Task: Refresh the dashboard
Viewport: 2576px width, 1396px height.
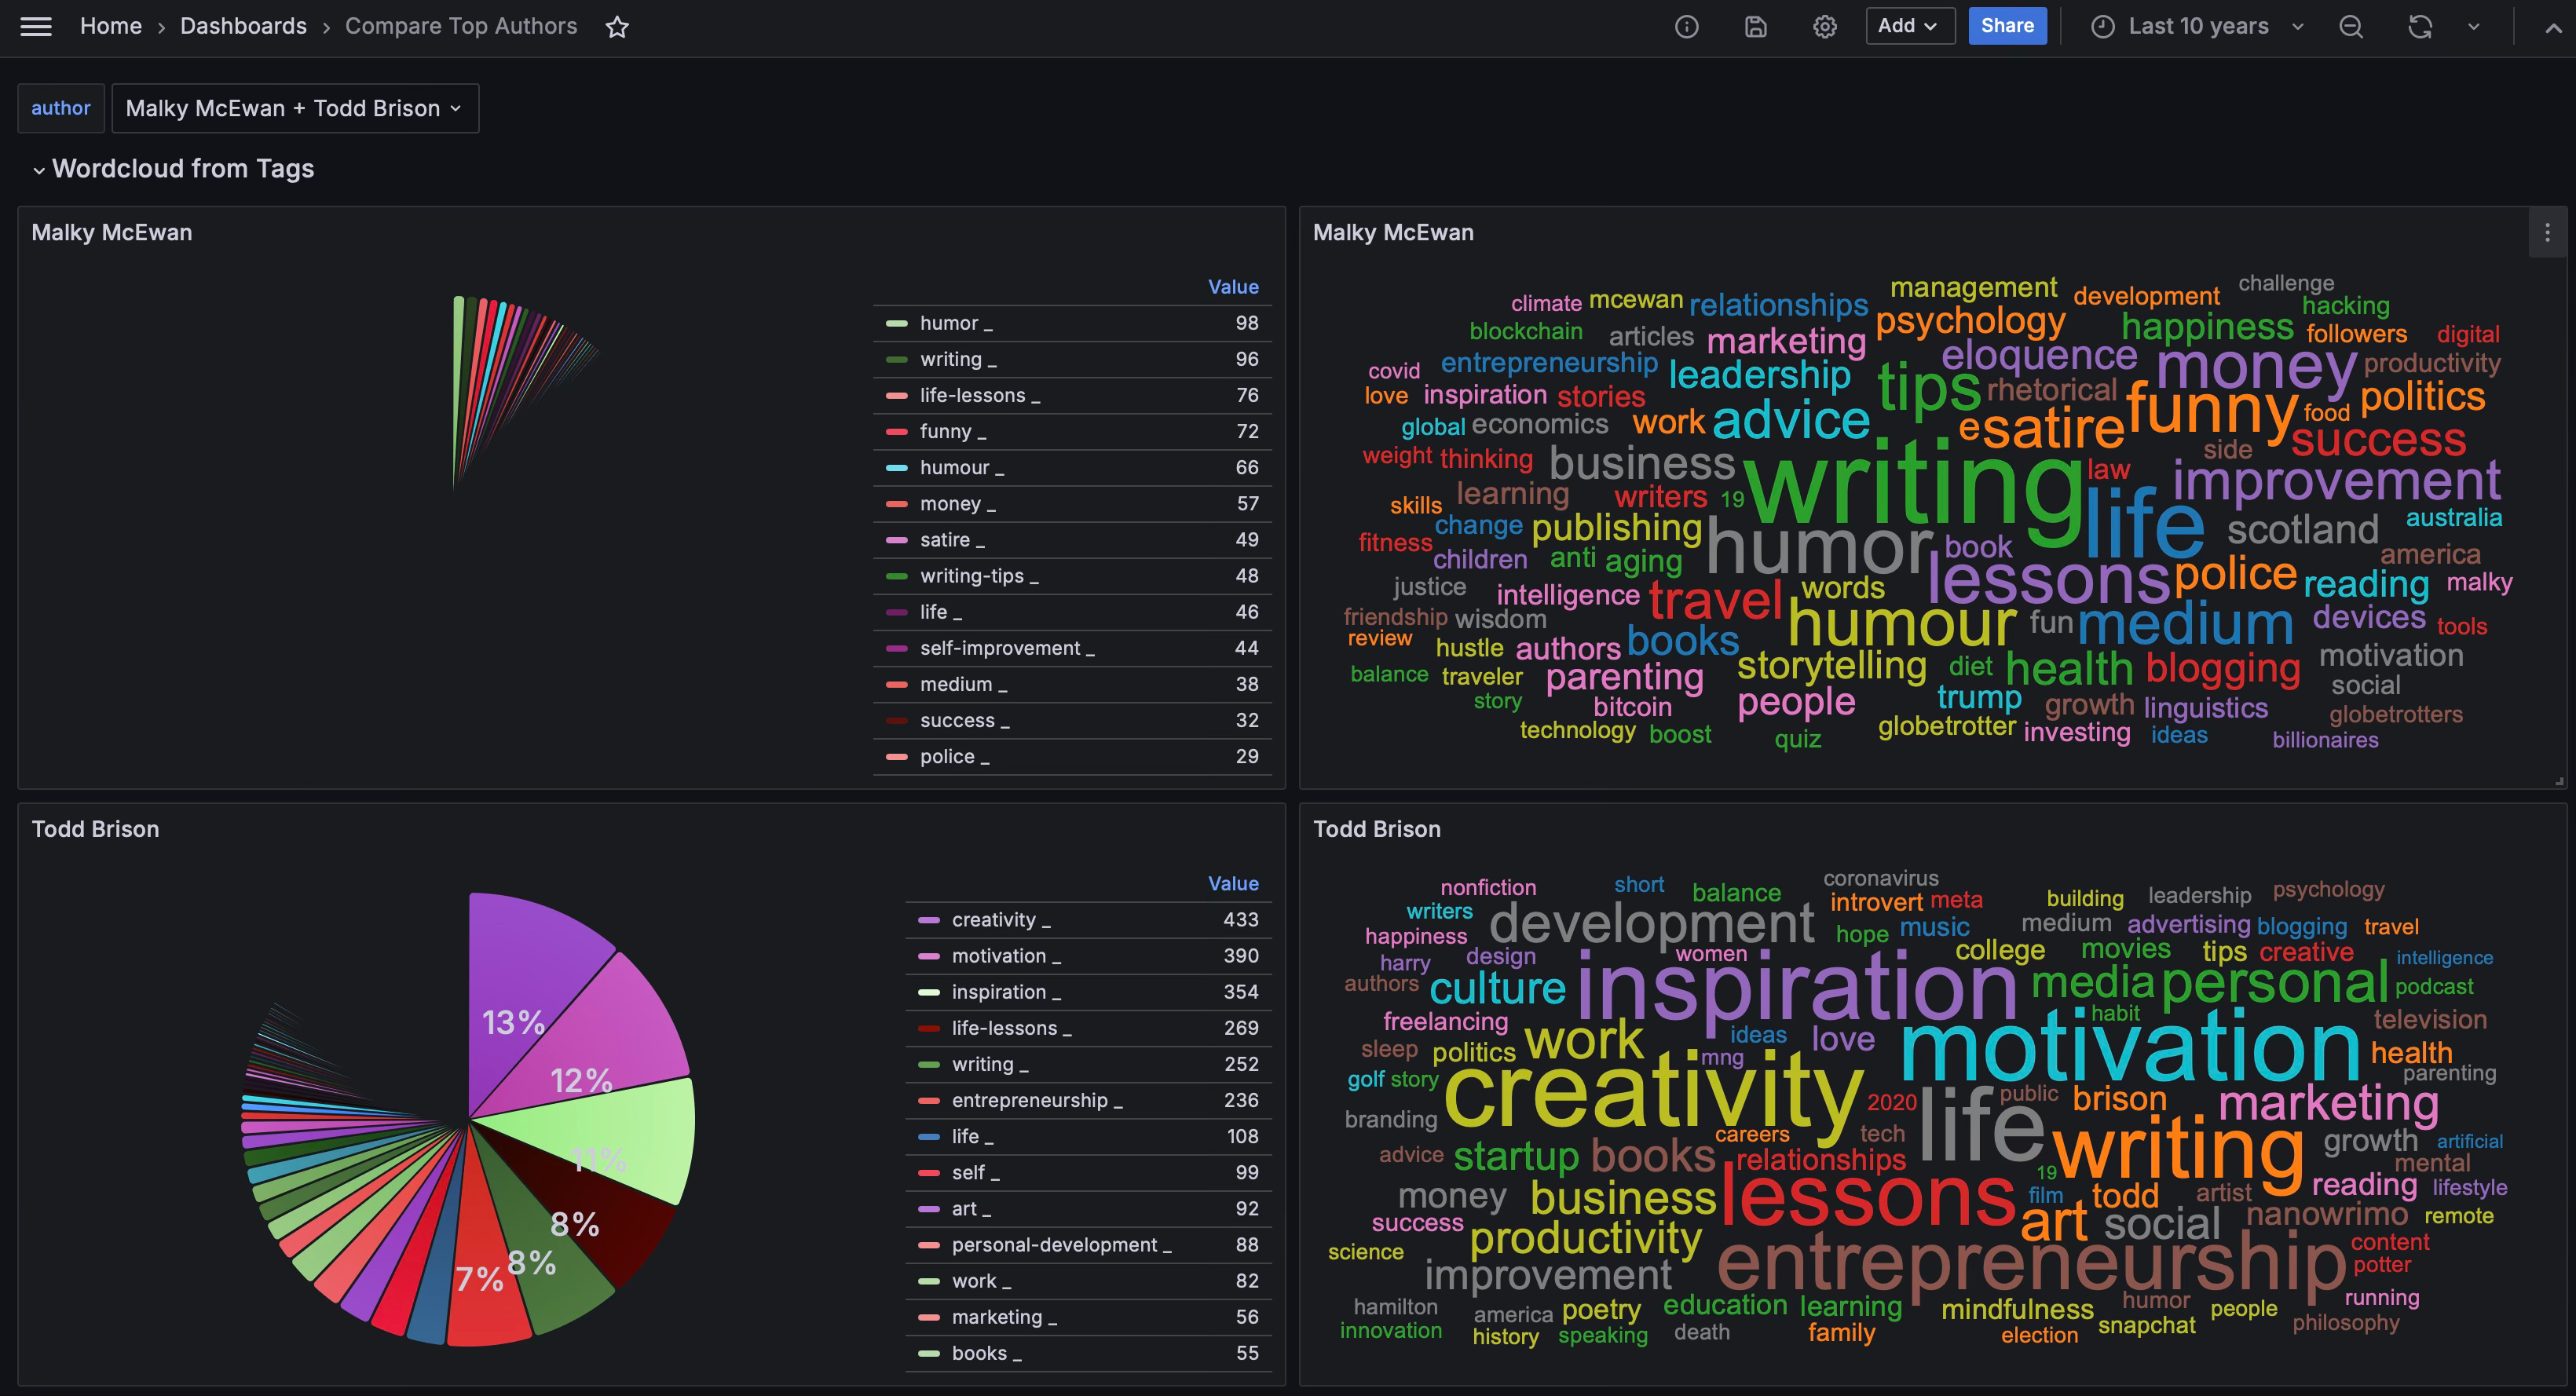Action: [x=2420, y=27]
